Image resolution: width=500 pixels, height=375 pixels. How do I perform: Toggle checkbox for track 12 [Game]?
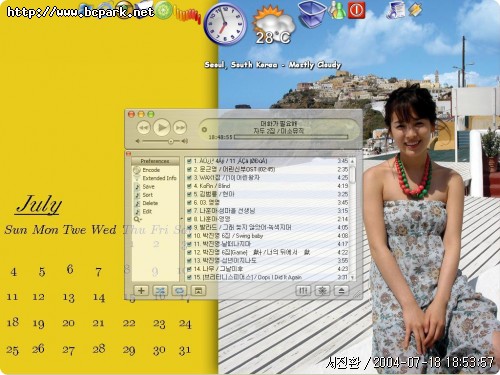point(189,252)
